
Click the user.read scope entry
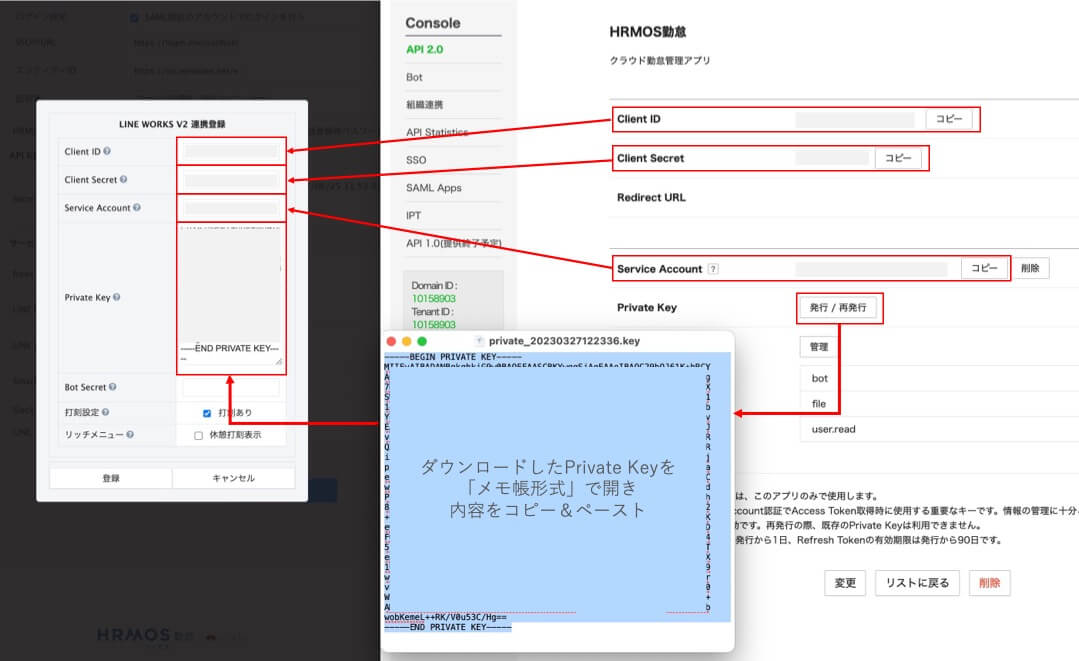pyautogui.click(x=833, y=429)
